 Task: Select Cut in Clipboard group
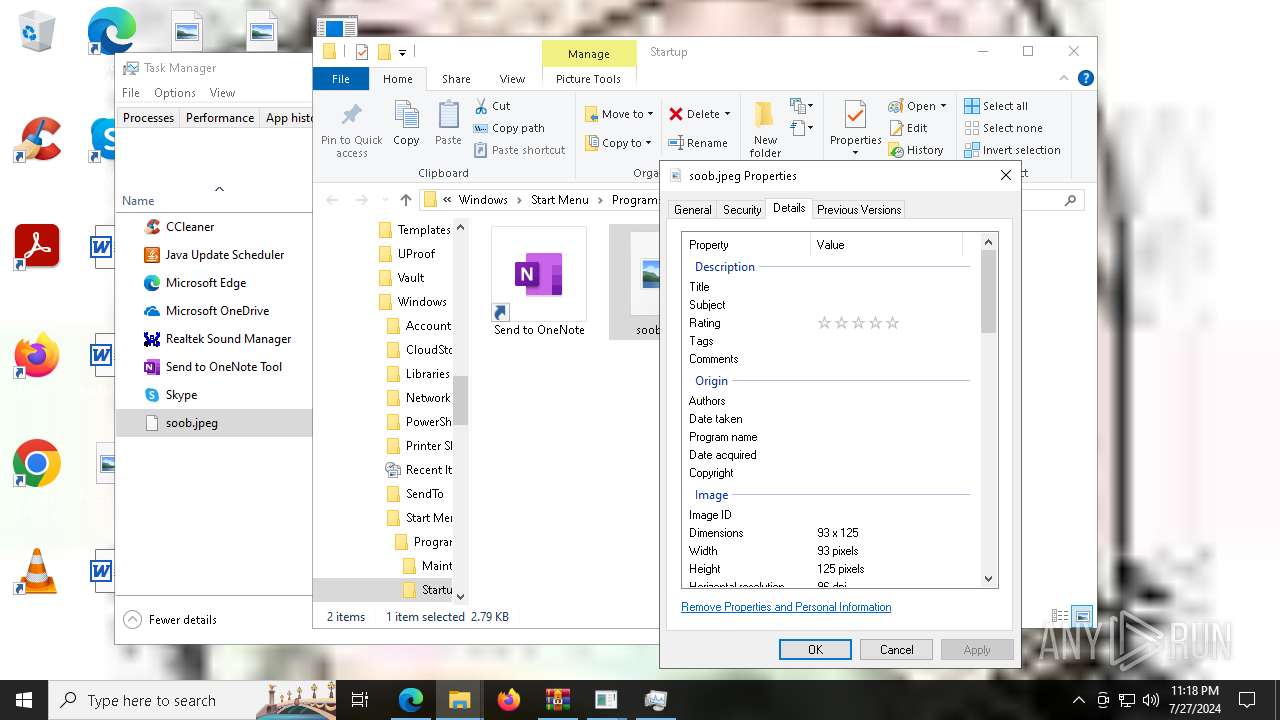[492, 106]
